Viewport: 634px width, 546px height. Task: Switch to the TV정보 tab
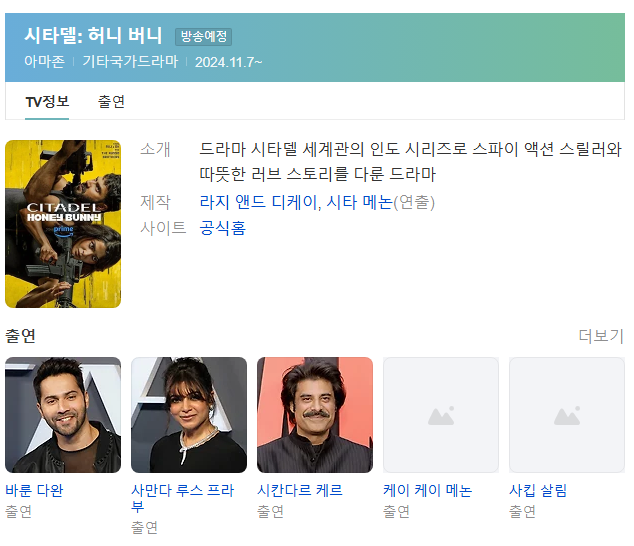[x=47, y=102]
